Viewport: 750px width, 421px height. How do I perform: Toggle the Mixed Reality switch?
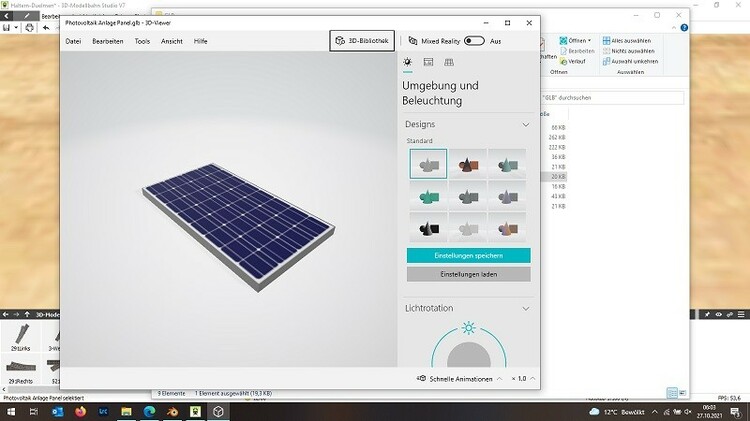click(x=474, y=41)
